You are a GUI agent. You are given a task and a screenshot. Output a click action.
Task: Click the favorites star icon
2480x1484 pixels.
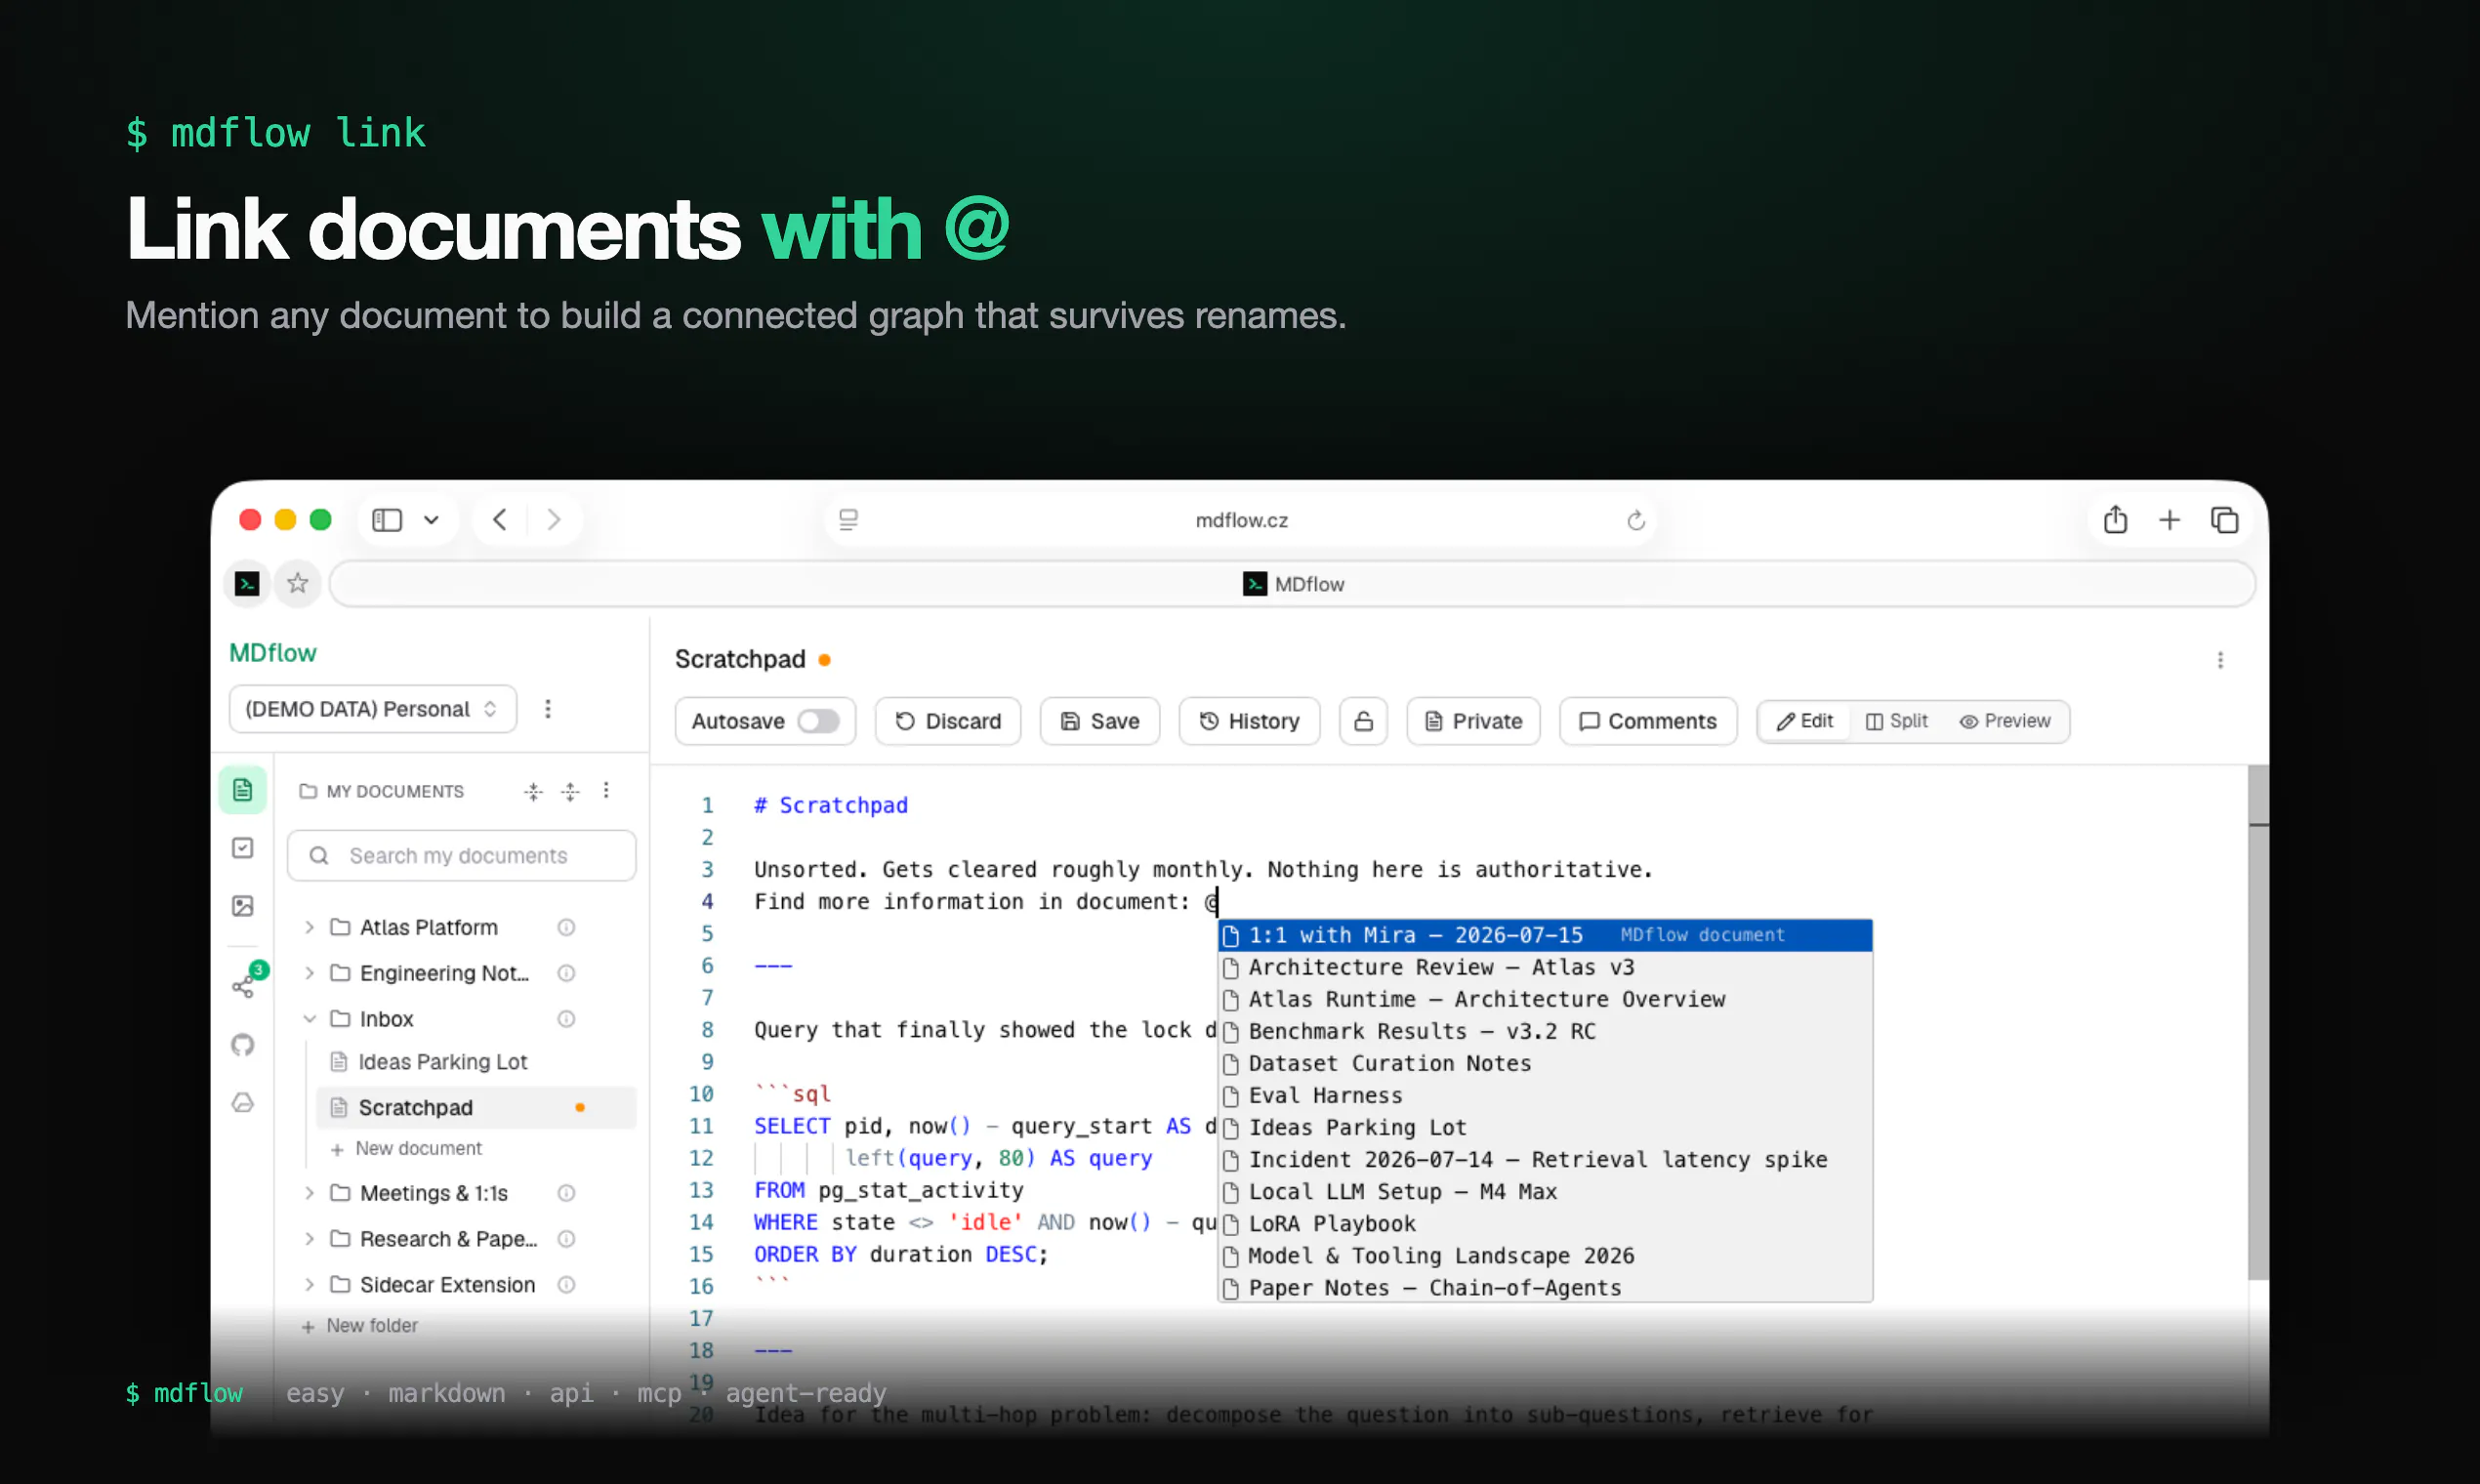(297, 583)
